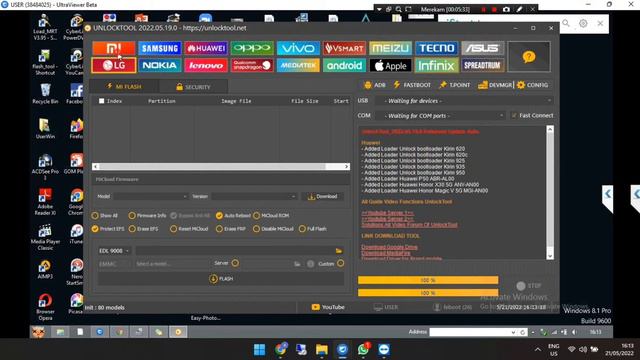The image size is (640, 360).
Task: Click the upper 100% progress bar
Action: click(x=428, y=280)
